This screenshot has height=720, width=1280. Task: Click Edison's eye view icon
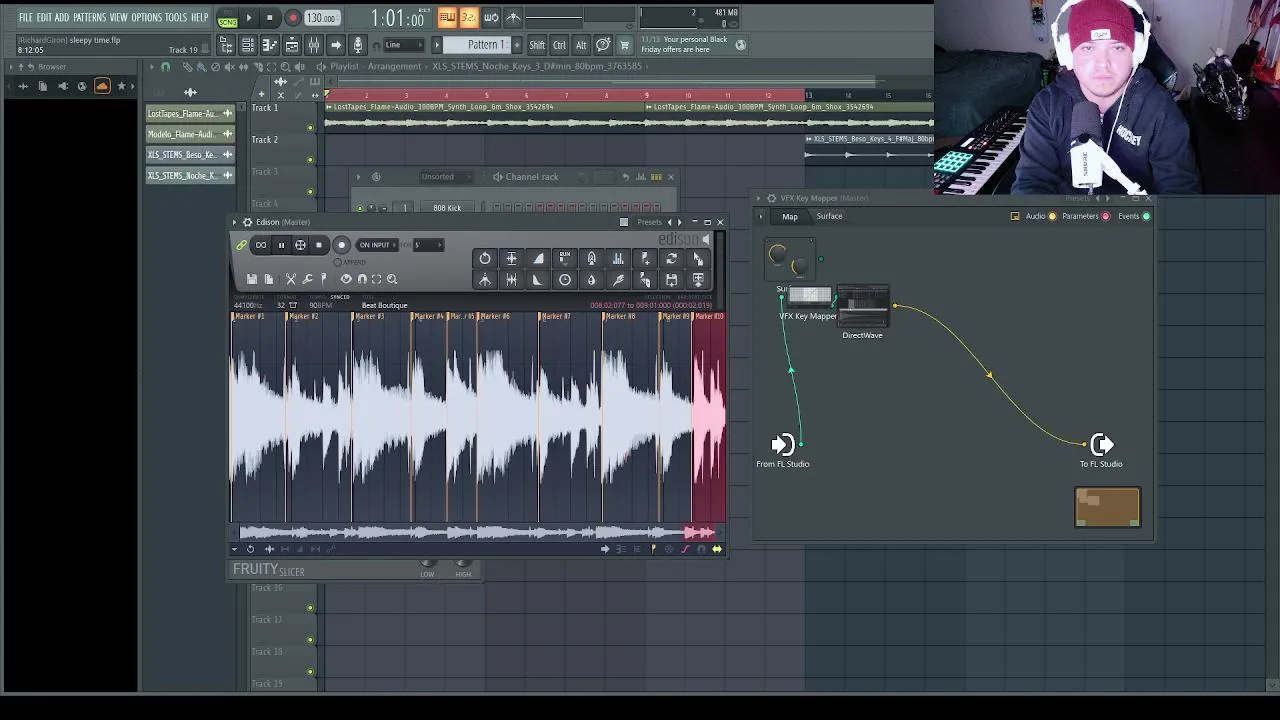tap(346, 279)
